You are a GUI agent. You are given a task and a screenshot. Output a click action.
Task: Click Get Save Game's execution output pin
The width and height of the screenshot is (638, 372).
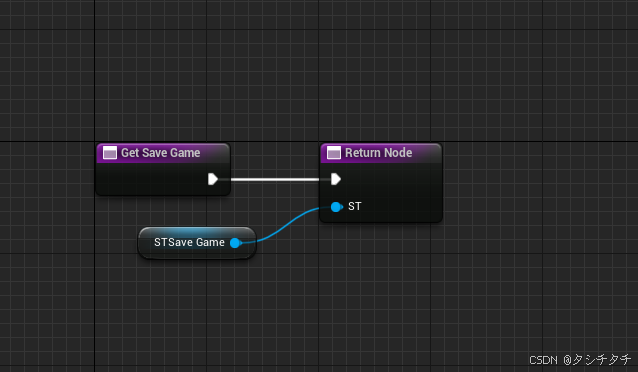(x=213, y=179)
